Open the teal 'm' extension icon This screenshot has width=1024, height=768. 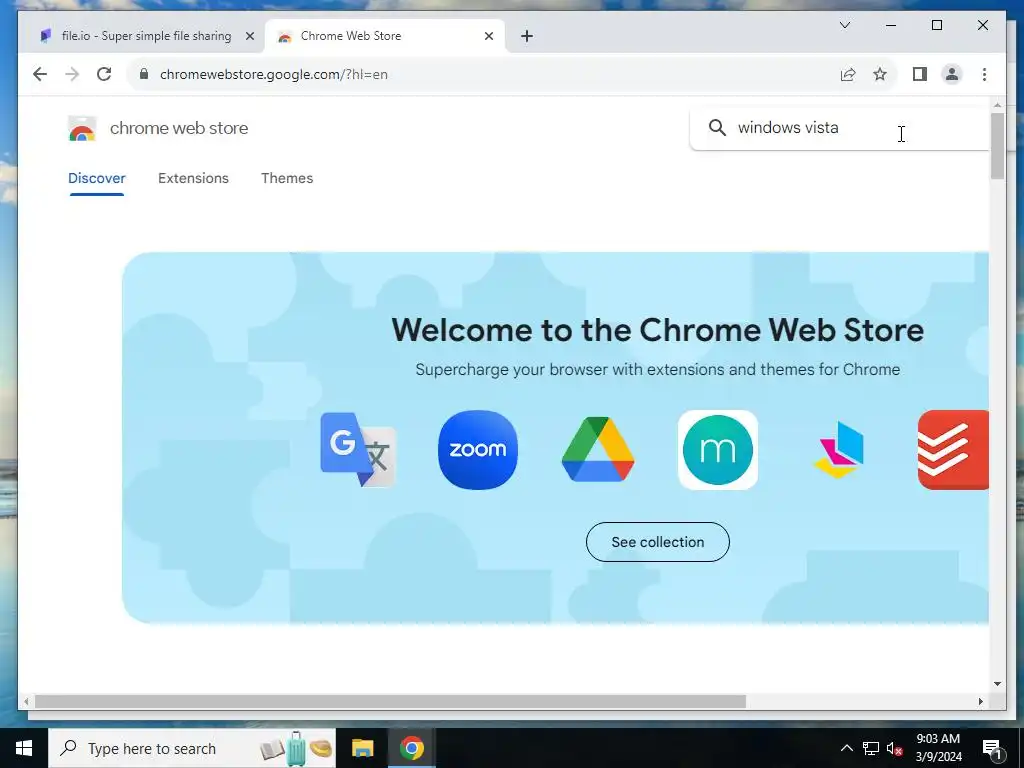click(x=718, y=450)
